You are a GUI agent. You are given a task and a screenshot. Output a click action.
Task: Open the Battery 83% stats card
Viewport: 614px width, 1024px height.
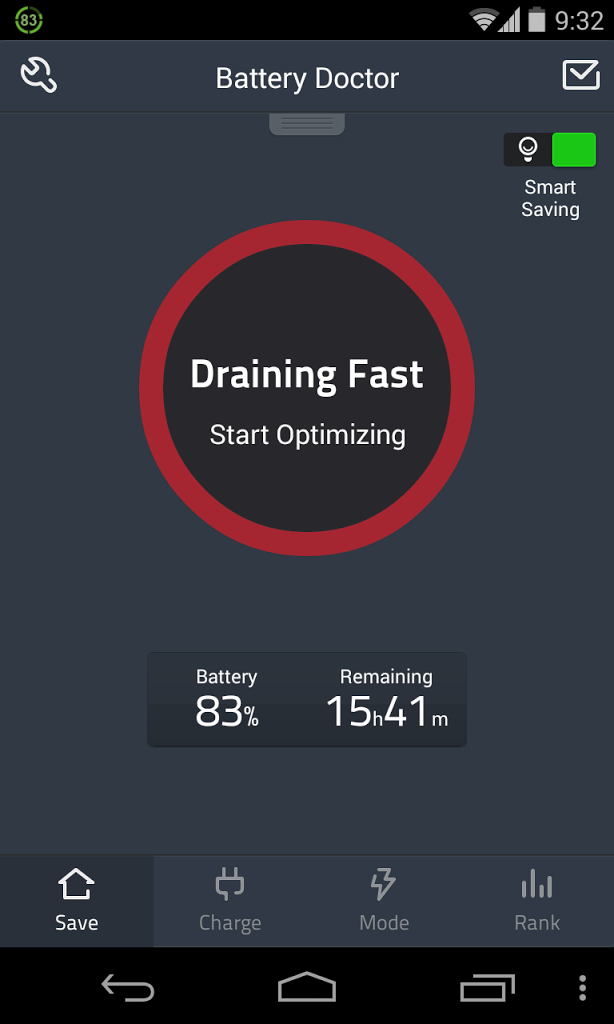click(227, 700)
